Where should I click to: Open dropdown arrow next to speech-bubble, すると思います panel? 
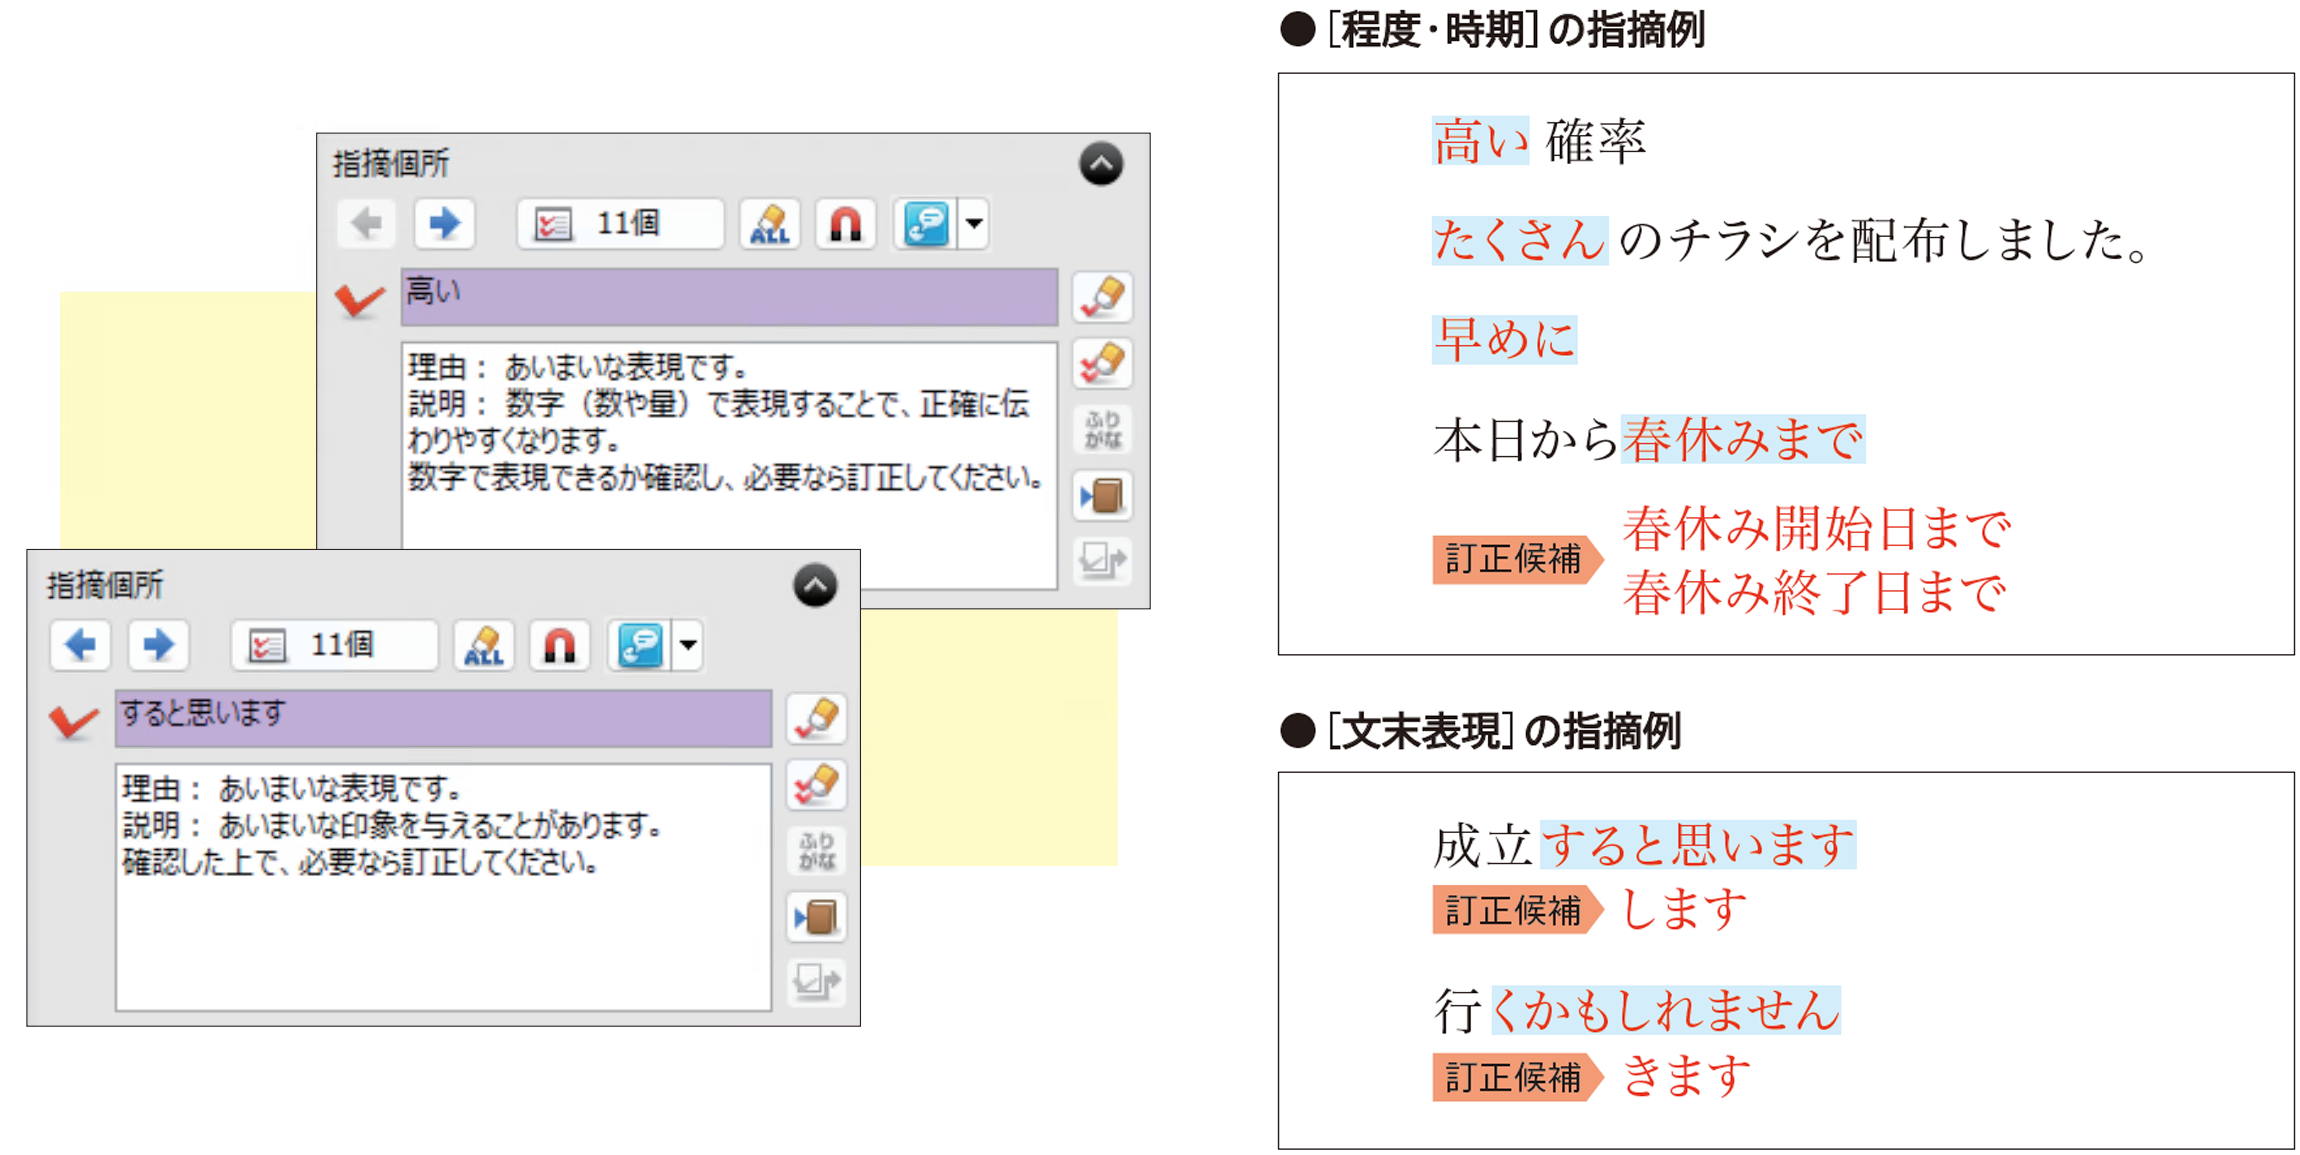[x=688, y=645]
